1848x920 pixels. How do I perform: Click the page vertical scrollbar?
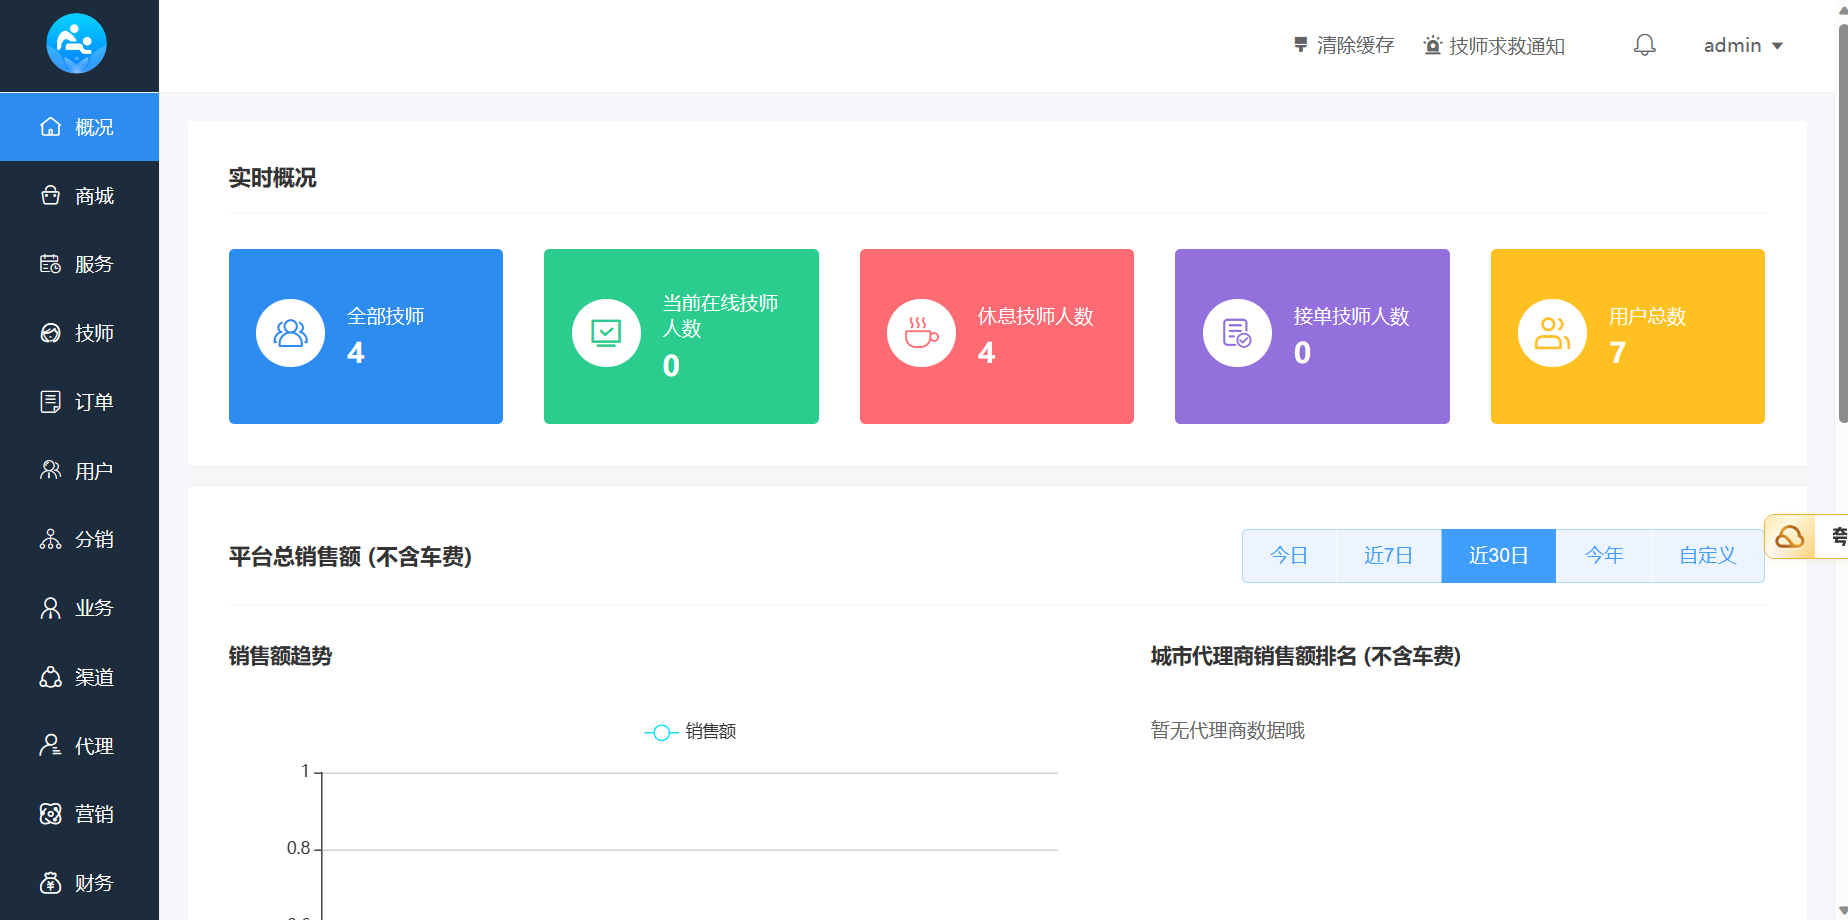1841,220
